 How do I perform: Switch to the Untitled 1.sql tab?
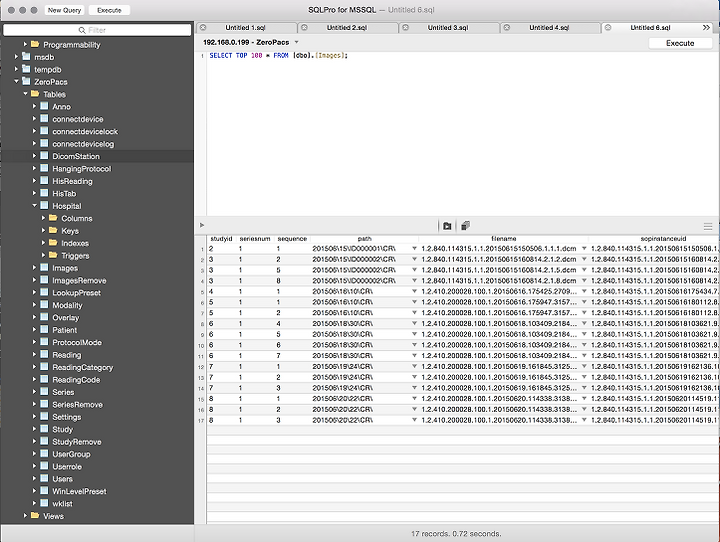[246, 28]
